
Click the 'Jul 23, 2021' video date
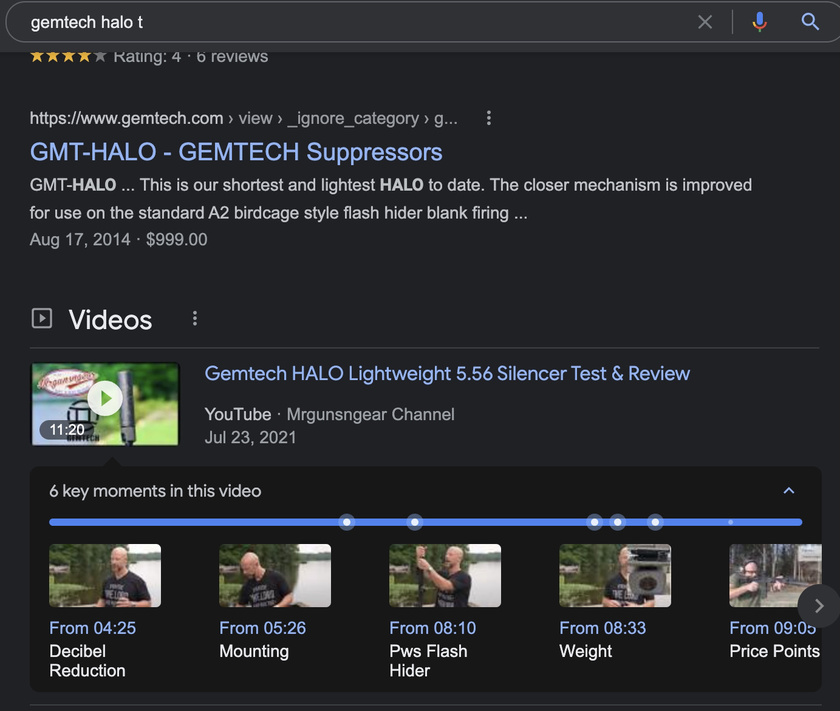click(250, 437)
